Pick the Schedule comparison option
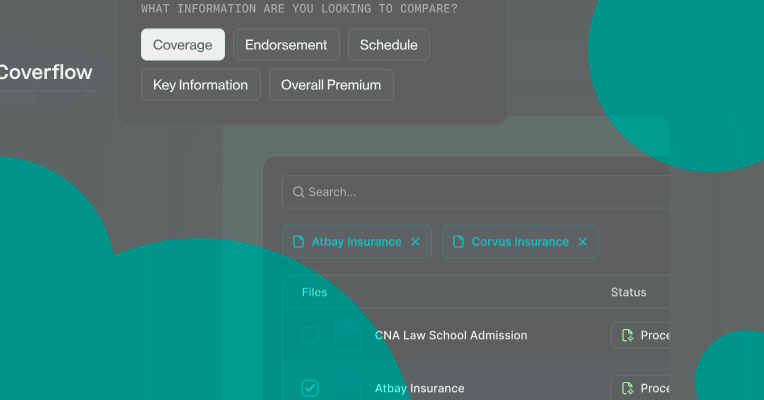Screen dimensions: 764x400 pos(388,45)
